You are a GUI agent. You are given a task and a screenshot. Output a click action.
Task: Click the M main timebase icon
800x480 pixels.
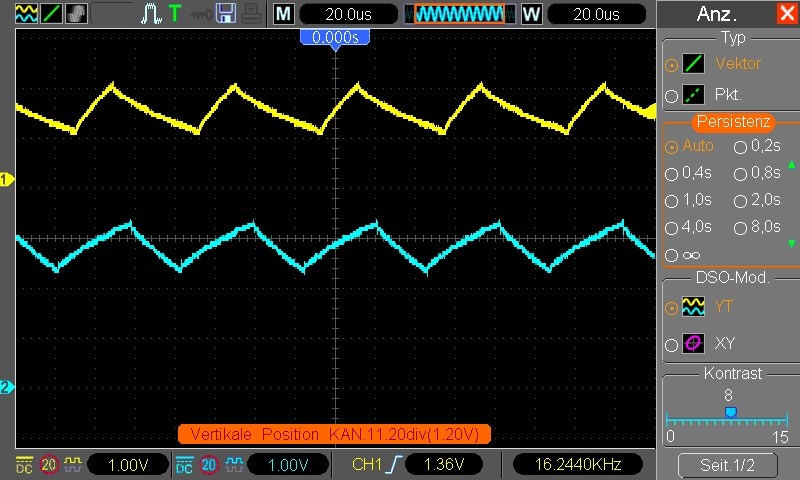pyautogui.click(x=284, y=14)
